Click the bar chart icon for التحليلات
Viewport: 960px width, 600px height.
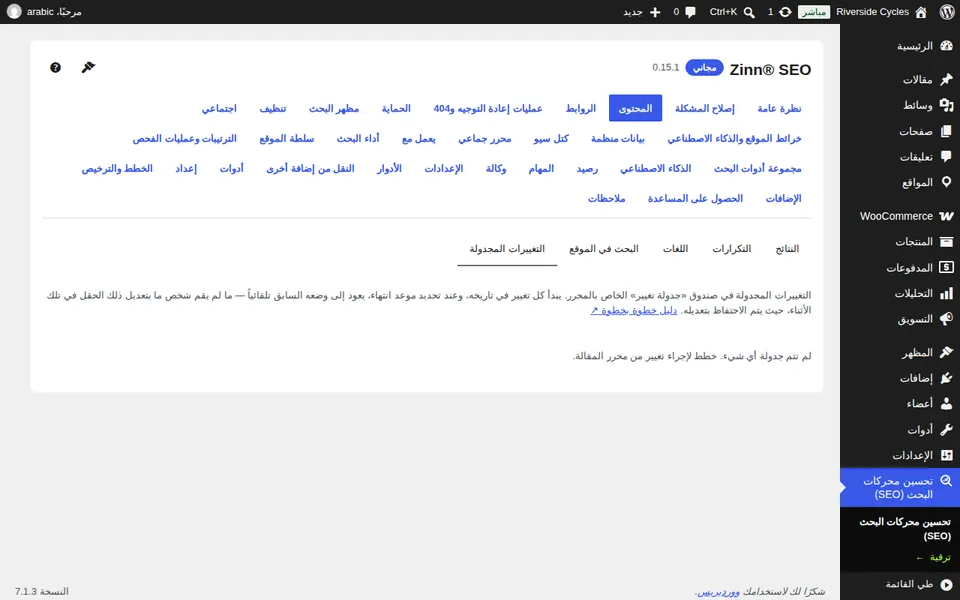point(947,293)
